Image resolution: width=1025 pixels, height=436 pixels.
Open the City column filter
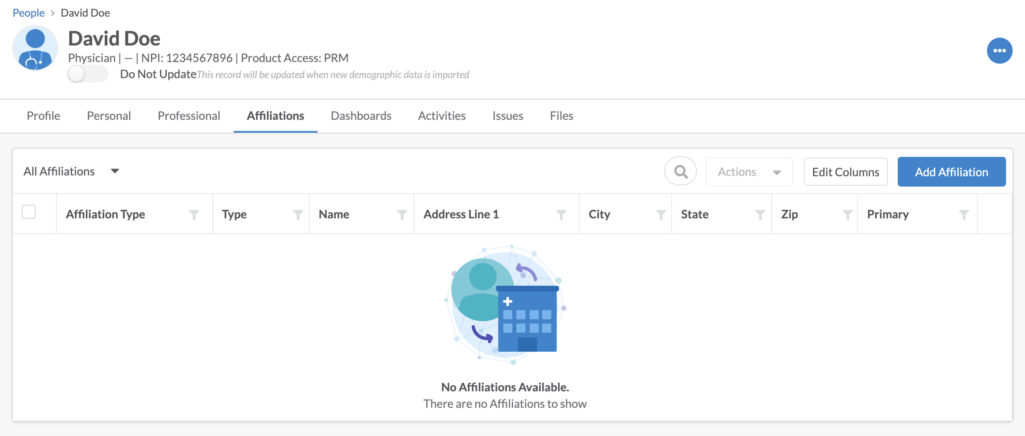pos(660,215)
